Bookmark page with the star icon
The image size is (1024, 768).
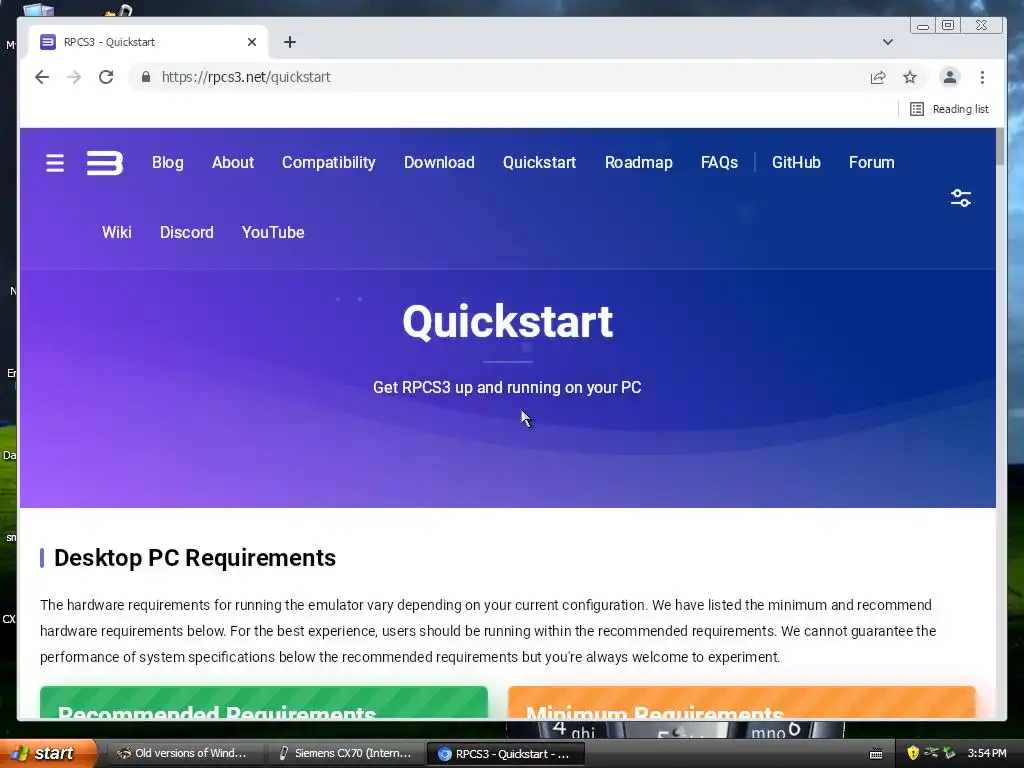[910, 78]
